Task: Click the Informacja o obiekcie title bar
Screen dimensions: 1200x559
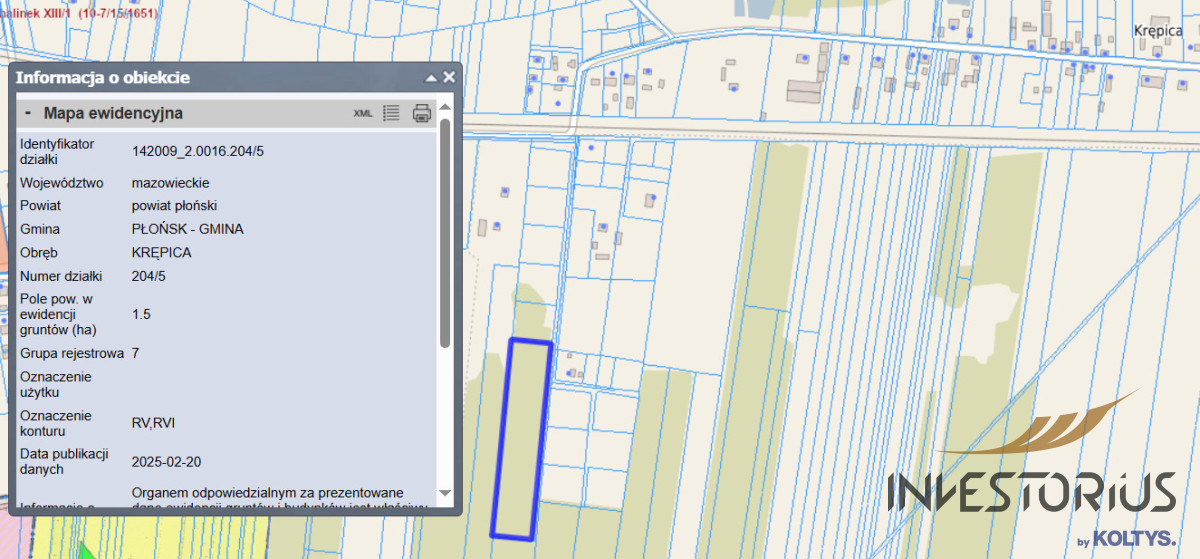Action: [200, 78]
